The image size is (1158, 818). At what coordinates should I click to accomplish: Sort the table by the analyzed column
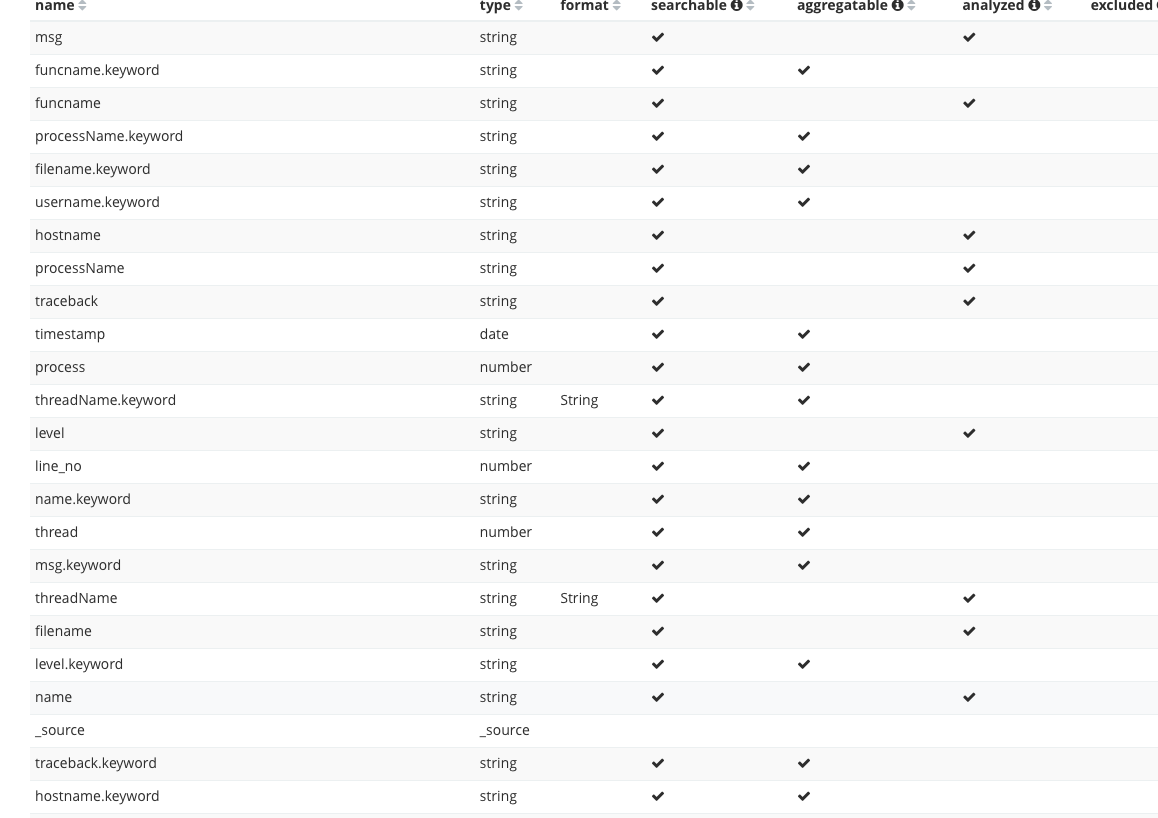1048,6
